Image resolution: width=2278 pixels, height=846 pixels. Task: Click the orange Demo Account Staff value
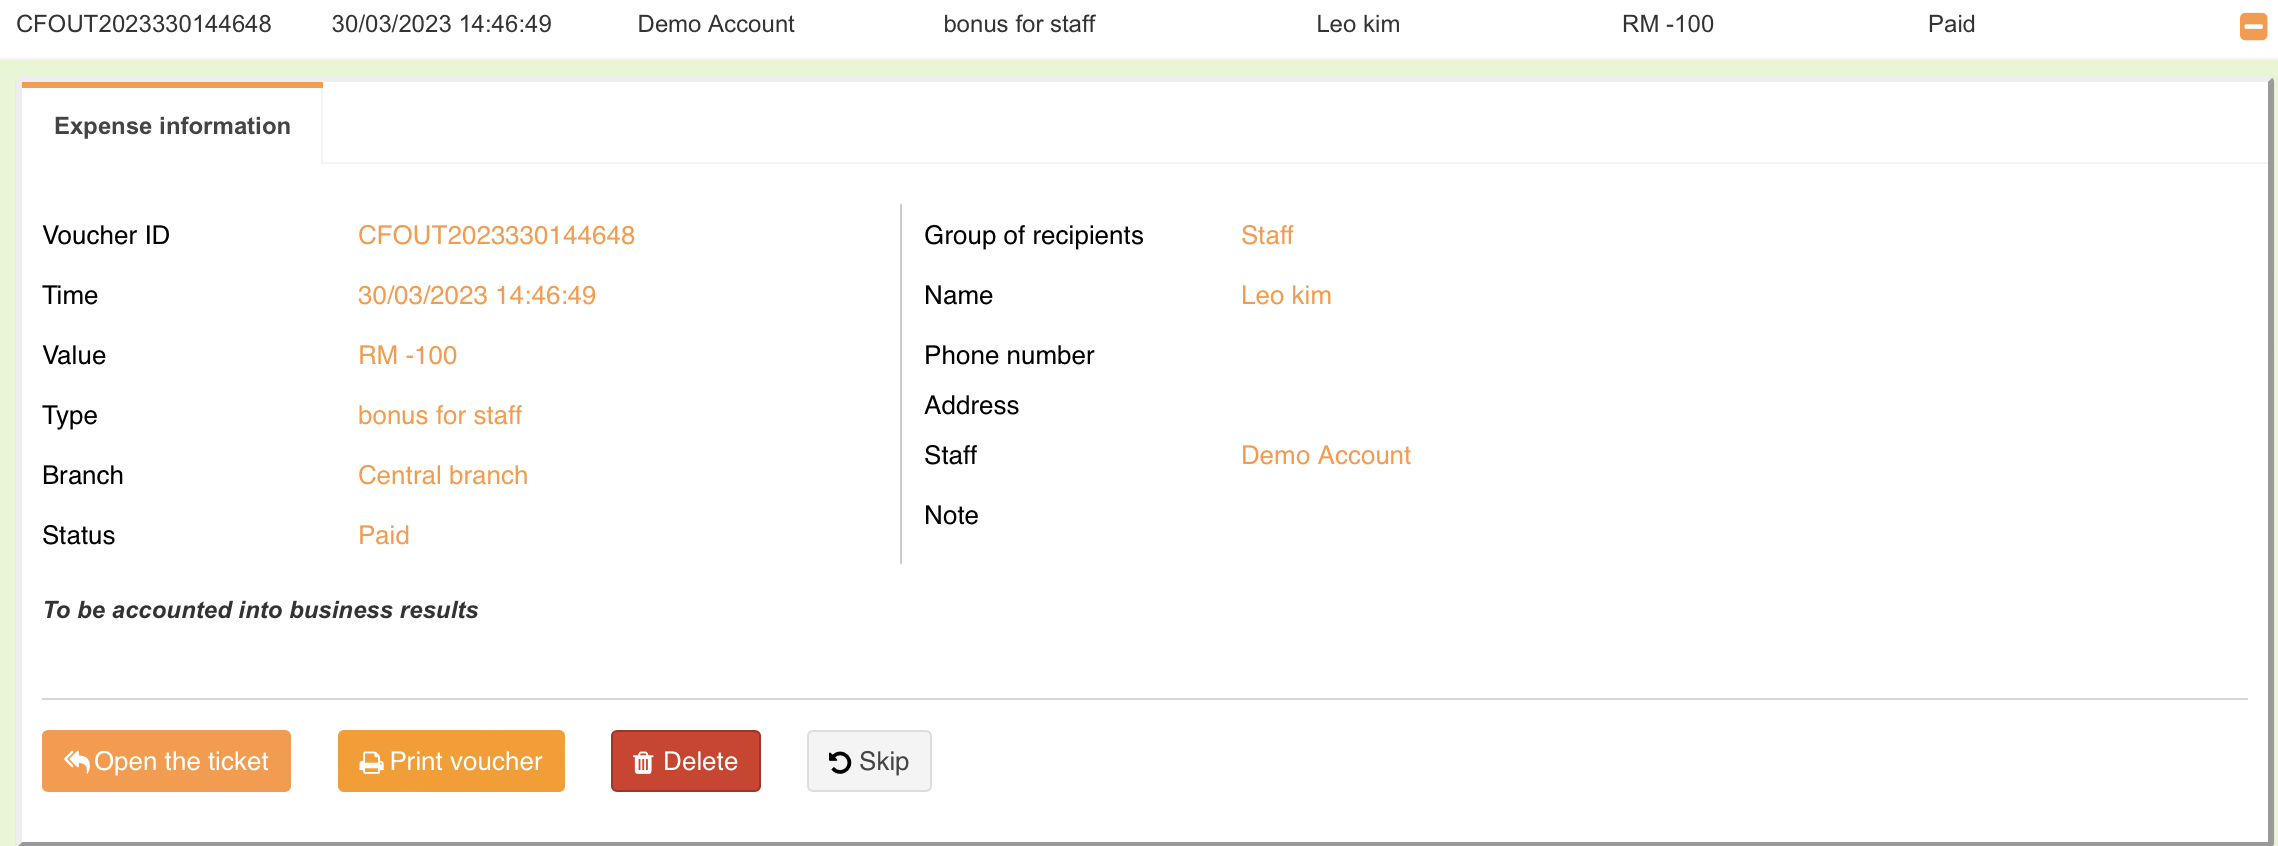pyautogui.click(x=1325, y=455)
